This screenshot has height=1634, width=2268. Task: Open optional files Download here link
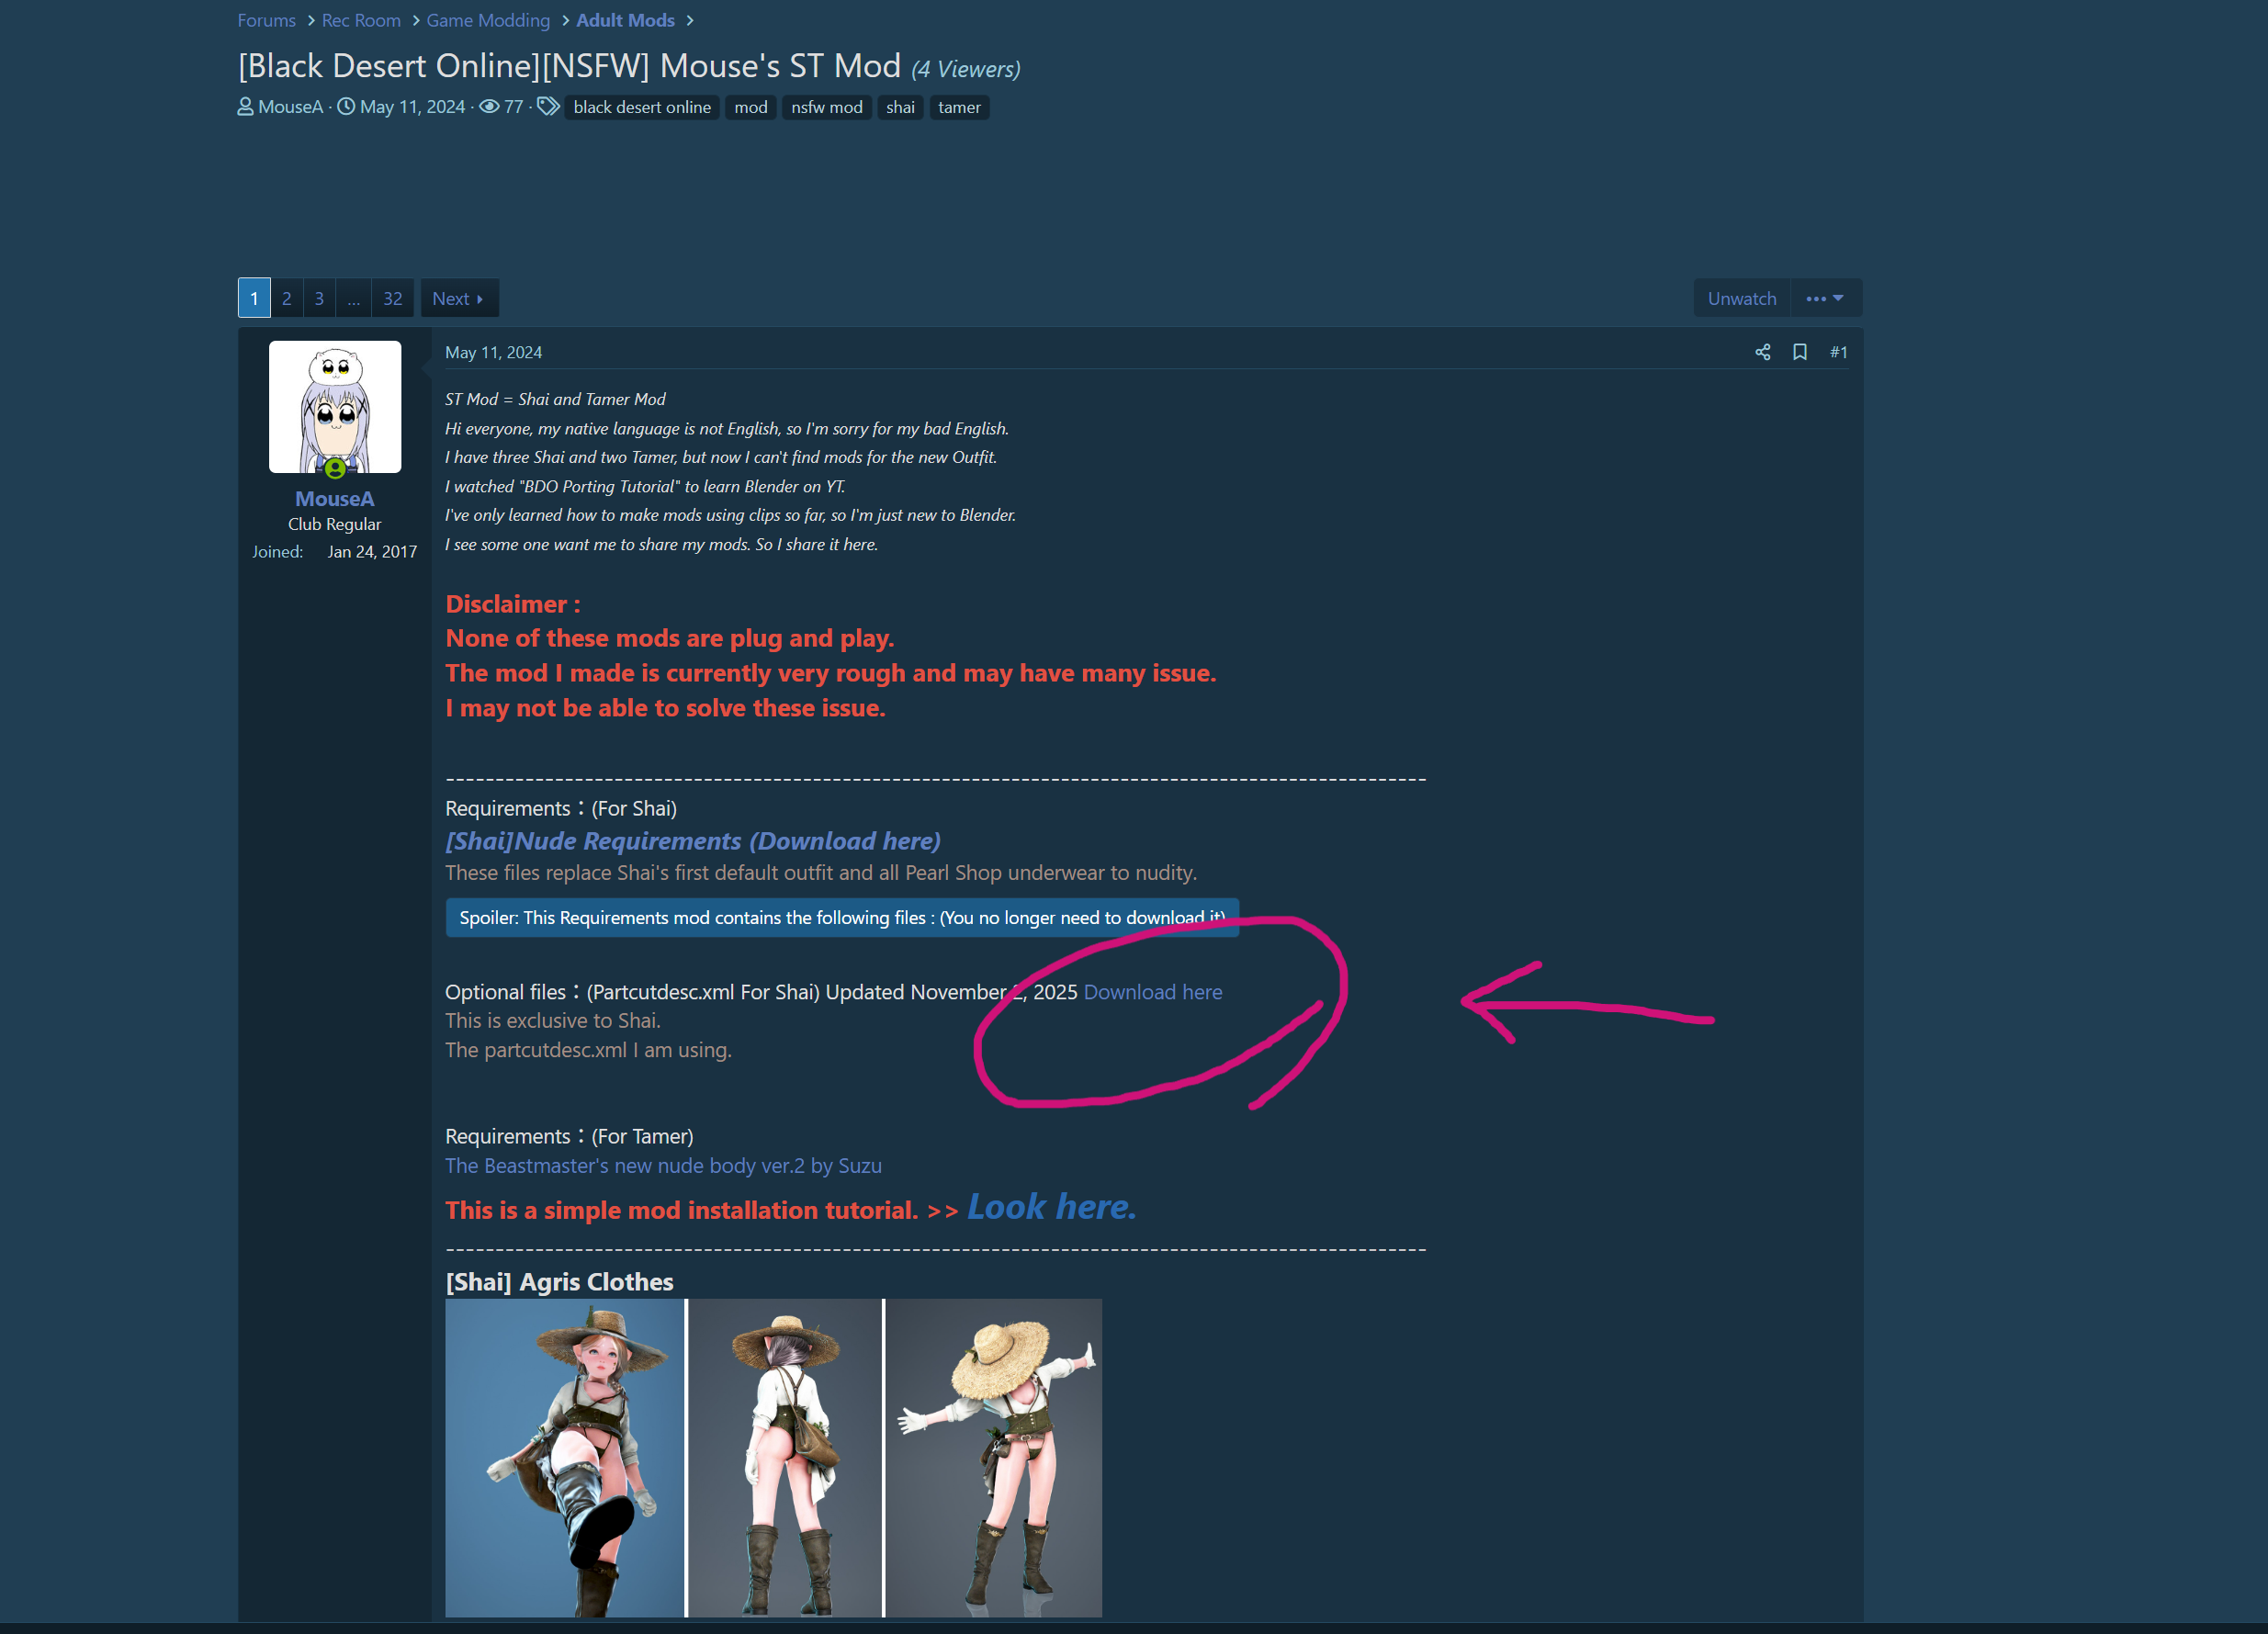(1152, 991)
